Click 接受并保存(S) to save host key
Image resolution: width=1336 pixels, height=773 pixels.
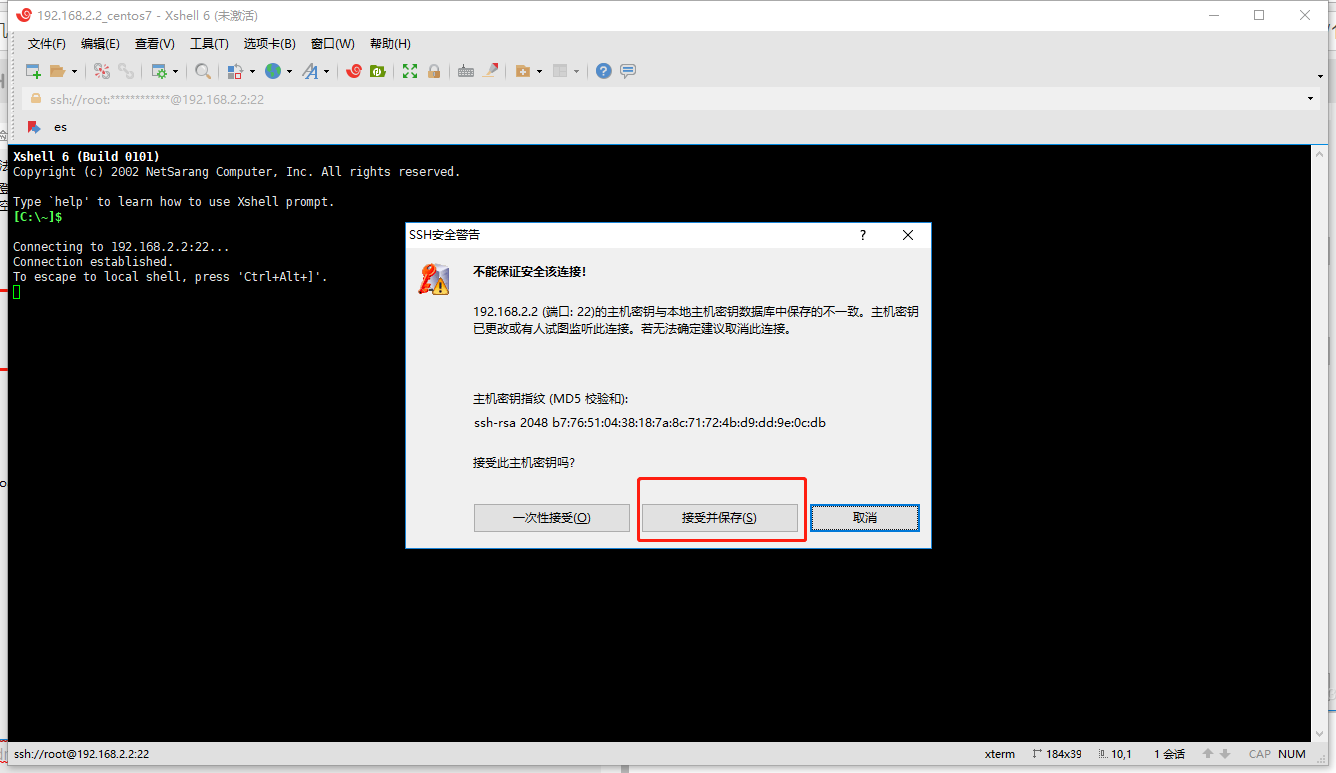tap(721, 517)
